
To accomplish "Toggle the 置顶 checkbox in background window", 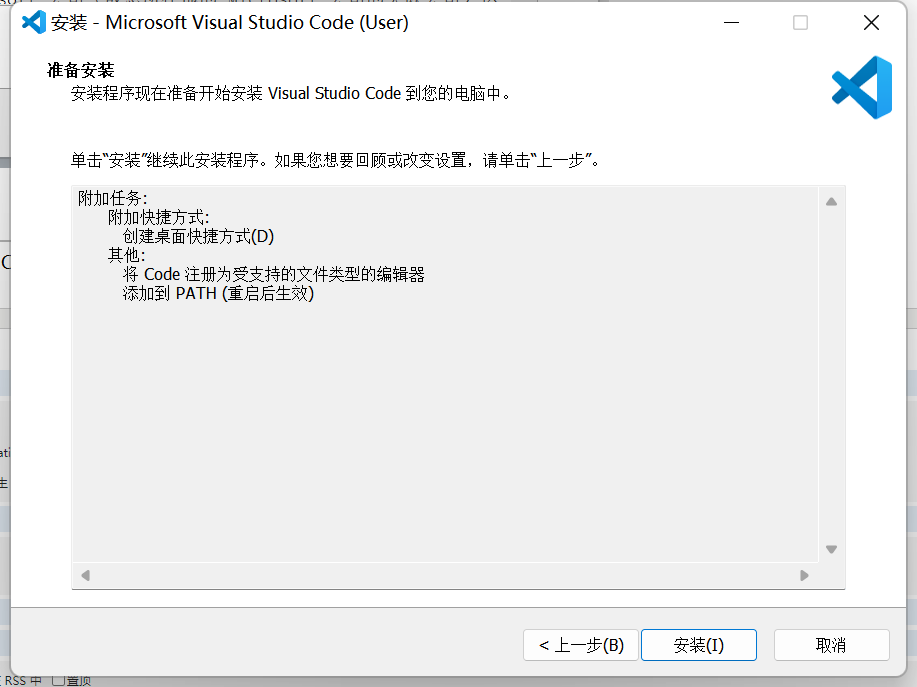I will (x=58, y=681).
